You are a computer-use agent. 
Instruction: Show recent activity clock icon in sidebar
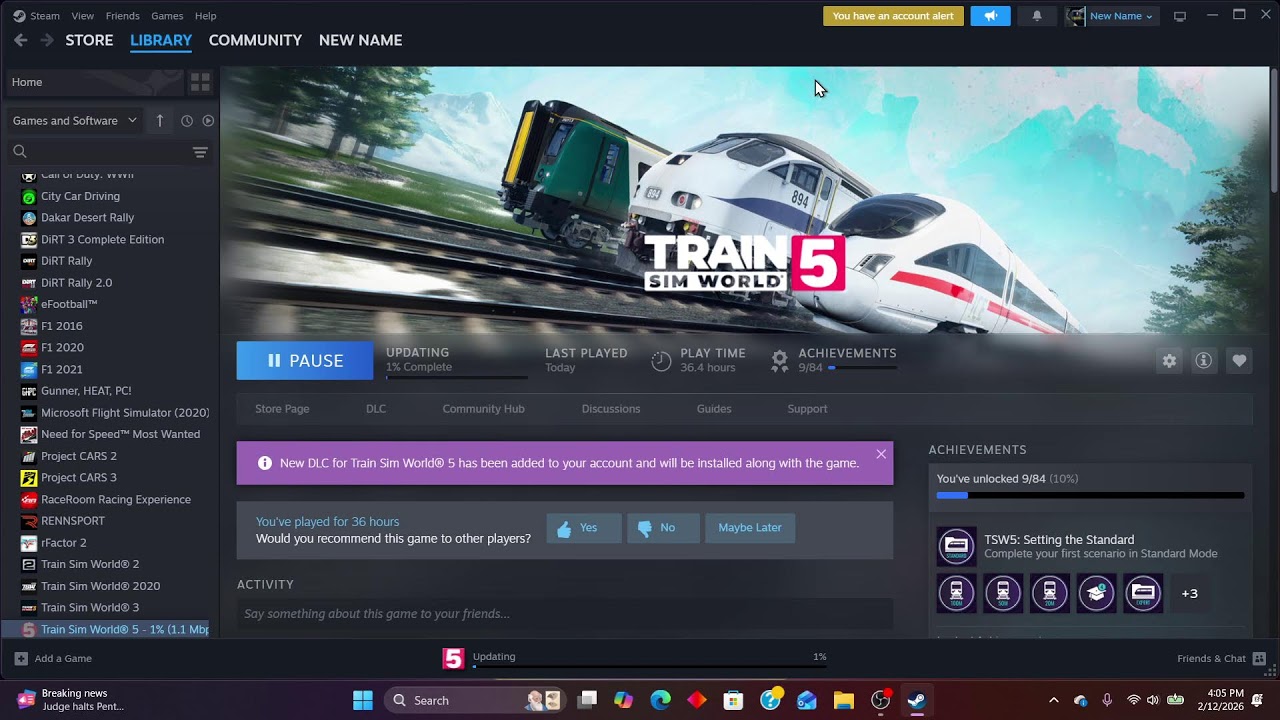point(187,121)
